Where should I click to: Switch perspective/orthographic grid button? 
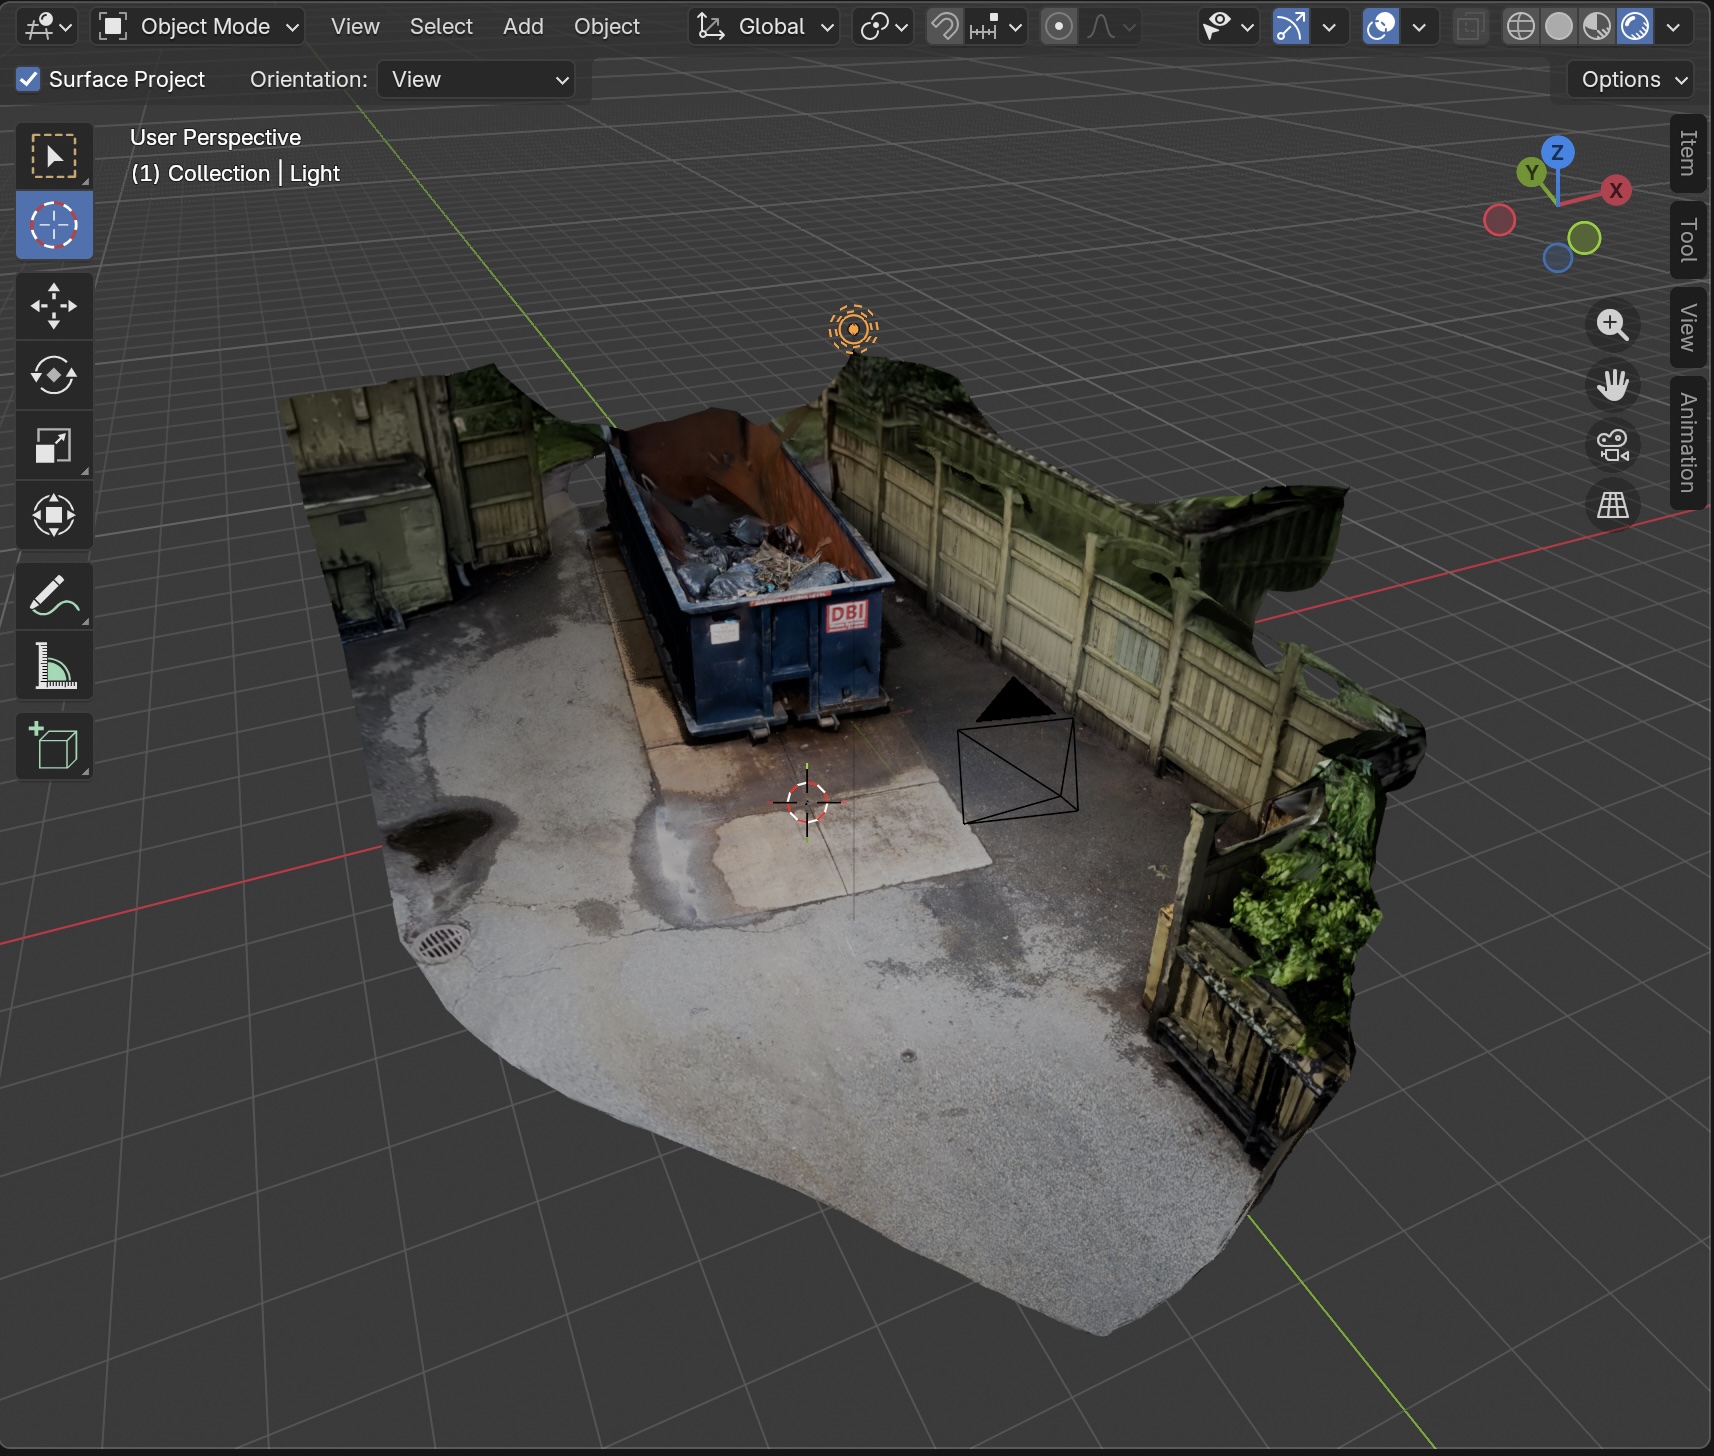[1612, 505]
